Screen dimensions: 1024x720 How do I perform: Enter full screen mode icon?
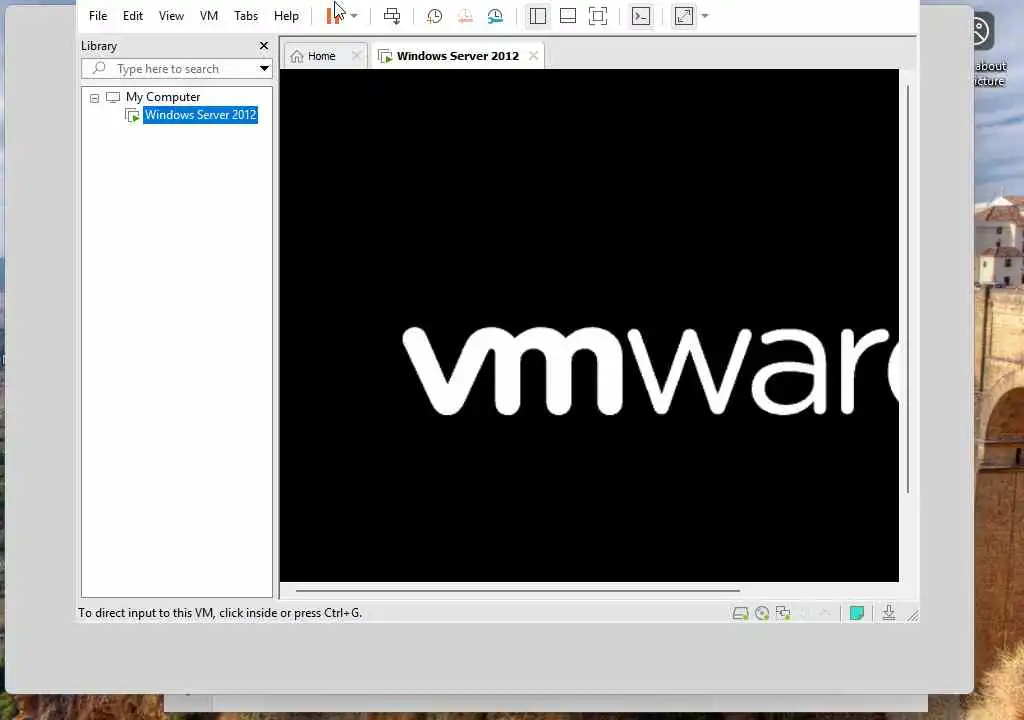pyautogui.click(x=598, y=16)
